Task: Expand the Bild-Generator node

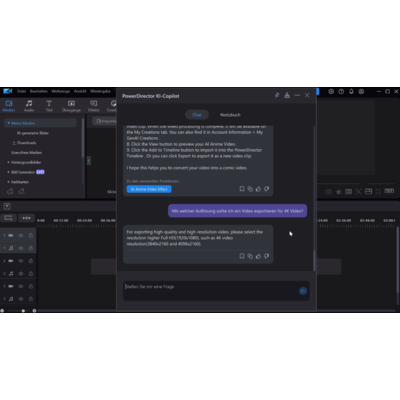Action: pyautogui.click(x=8, y=172)
